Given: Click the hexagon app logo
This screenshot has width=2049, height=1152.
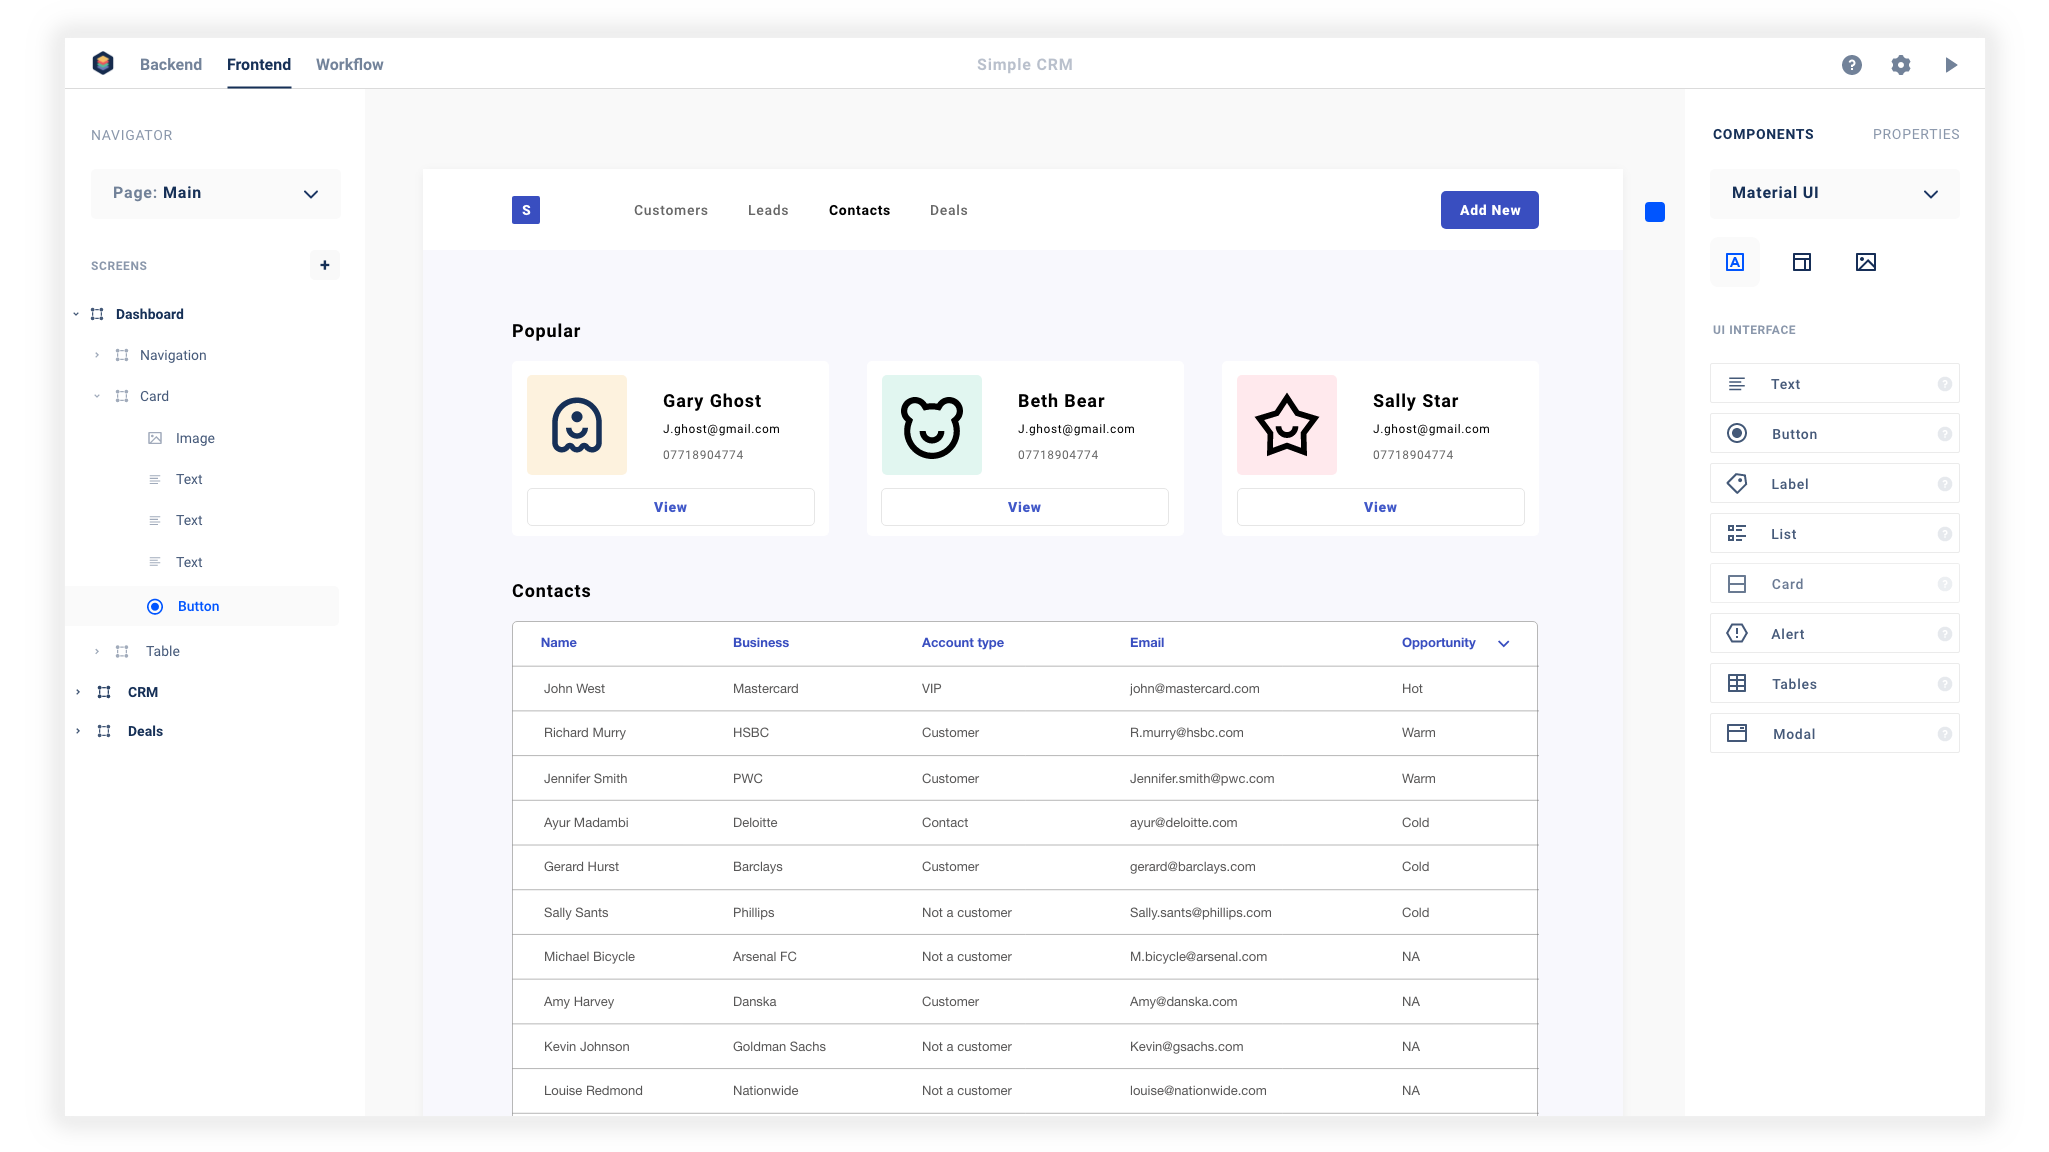Looking at the screenshot, I should (103, 64).
